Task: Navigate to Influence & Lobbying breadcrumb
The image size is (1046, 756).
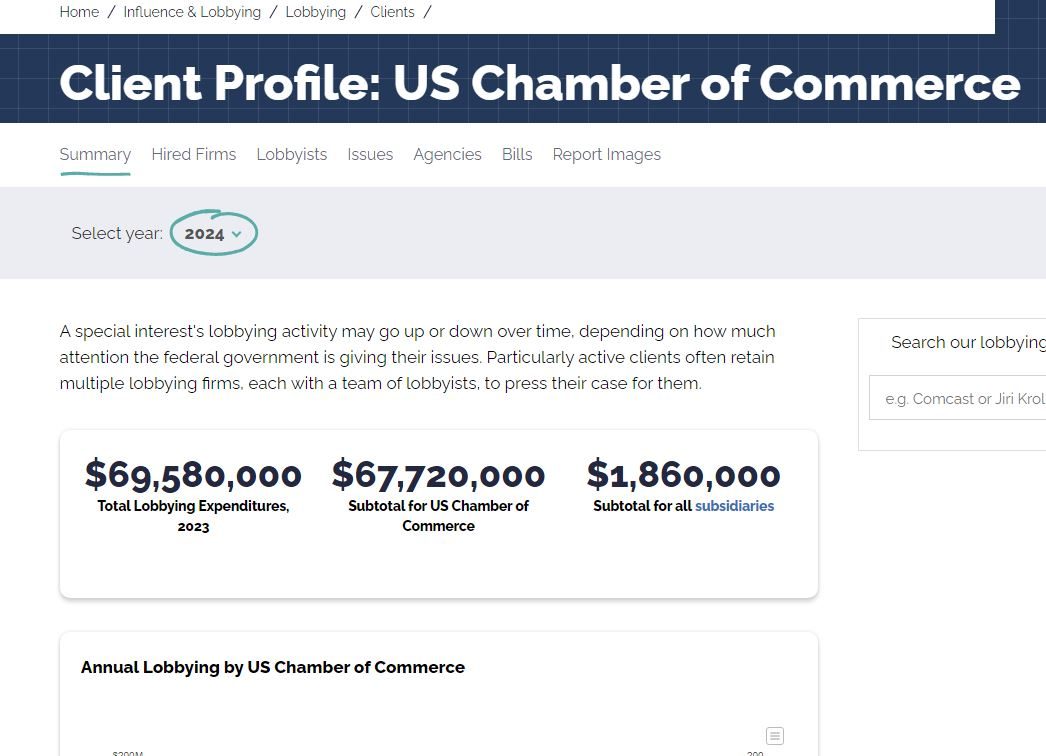Action: [x=192, y=12]
